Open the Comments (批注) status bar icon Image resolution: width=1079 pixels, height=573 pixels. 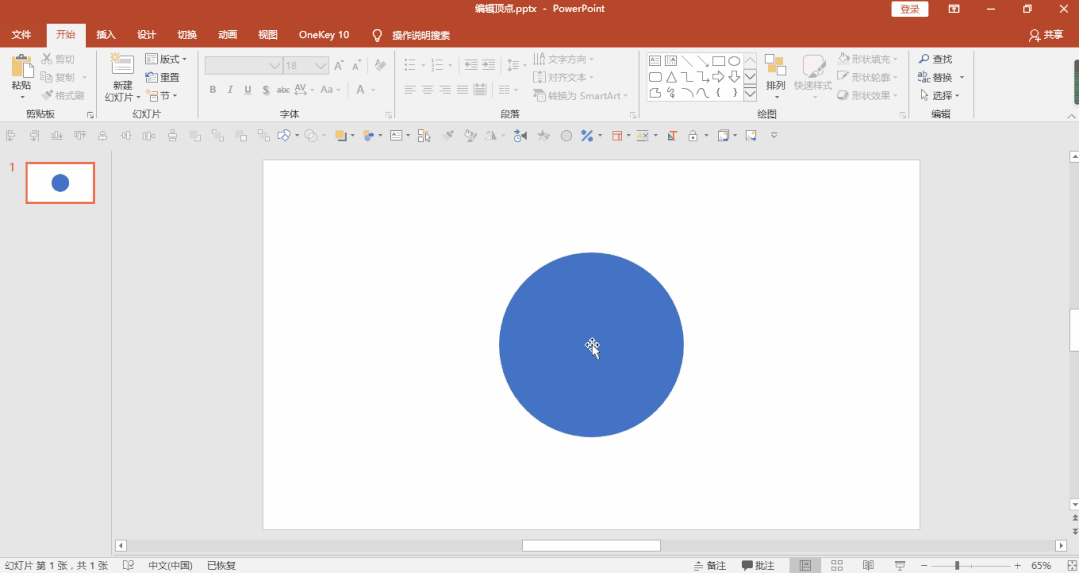click(758, 565)
